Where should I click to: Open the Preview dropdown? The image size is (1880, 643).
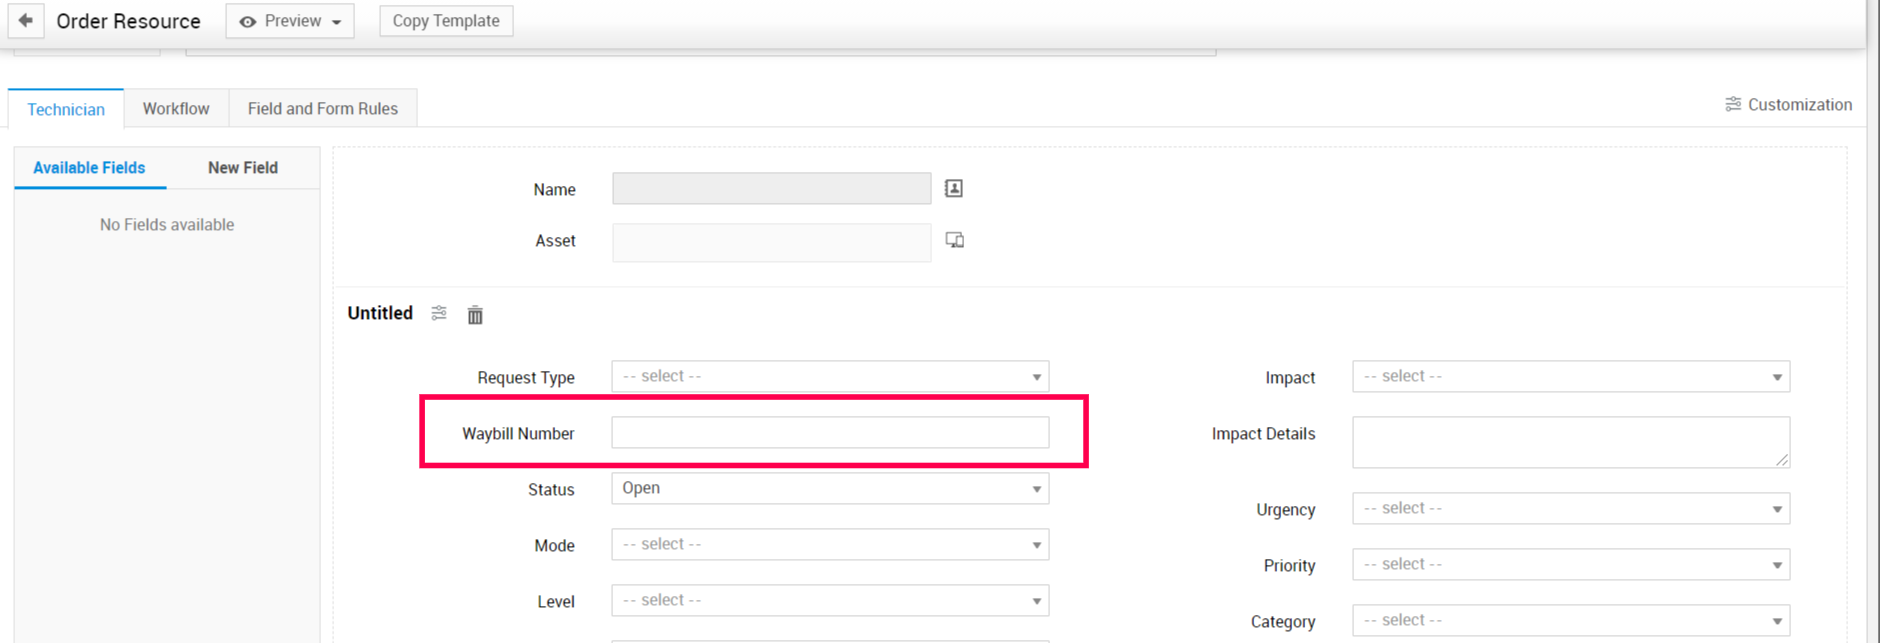click(290, 21)
